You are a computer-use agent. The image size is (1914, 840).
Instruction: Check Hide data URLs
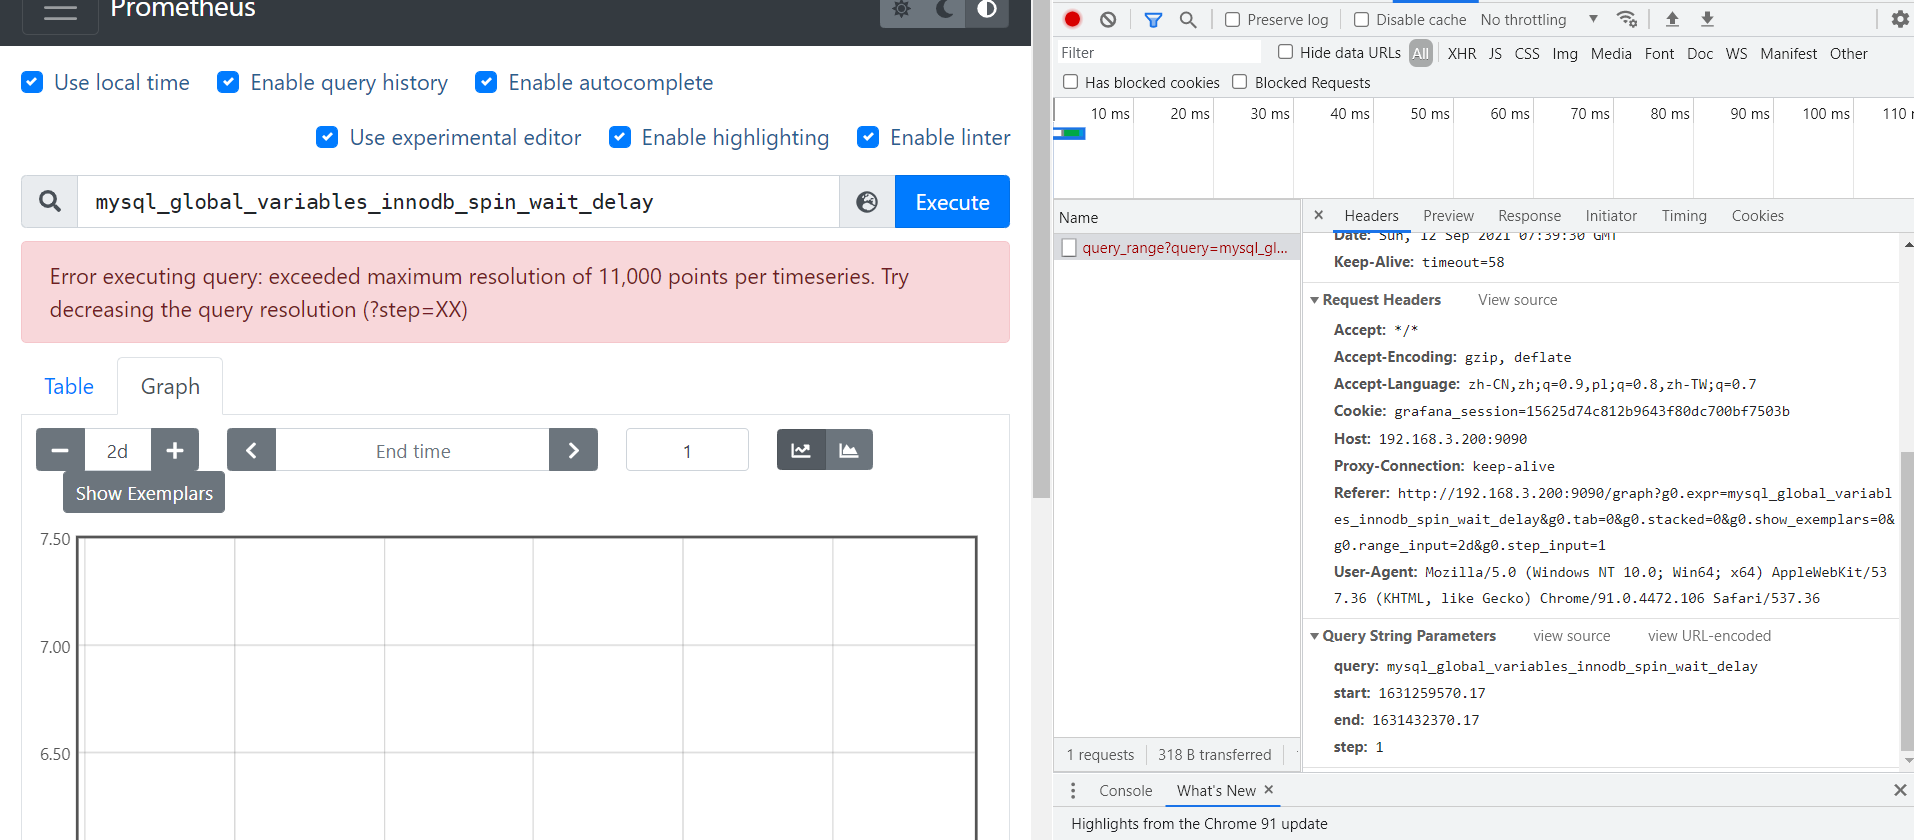(1286, 52)
